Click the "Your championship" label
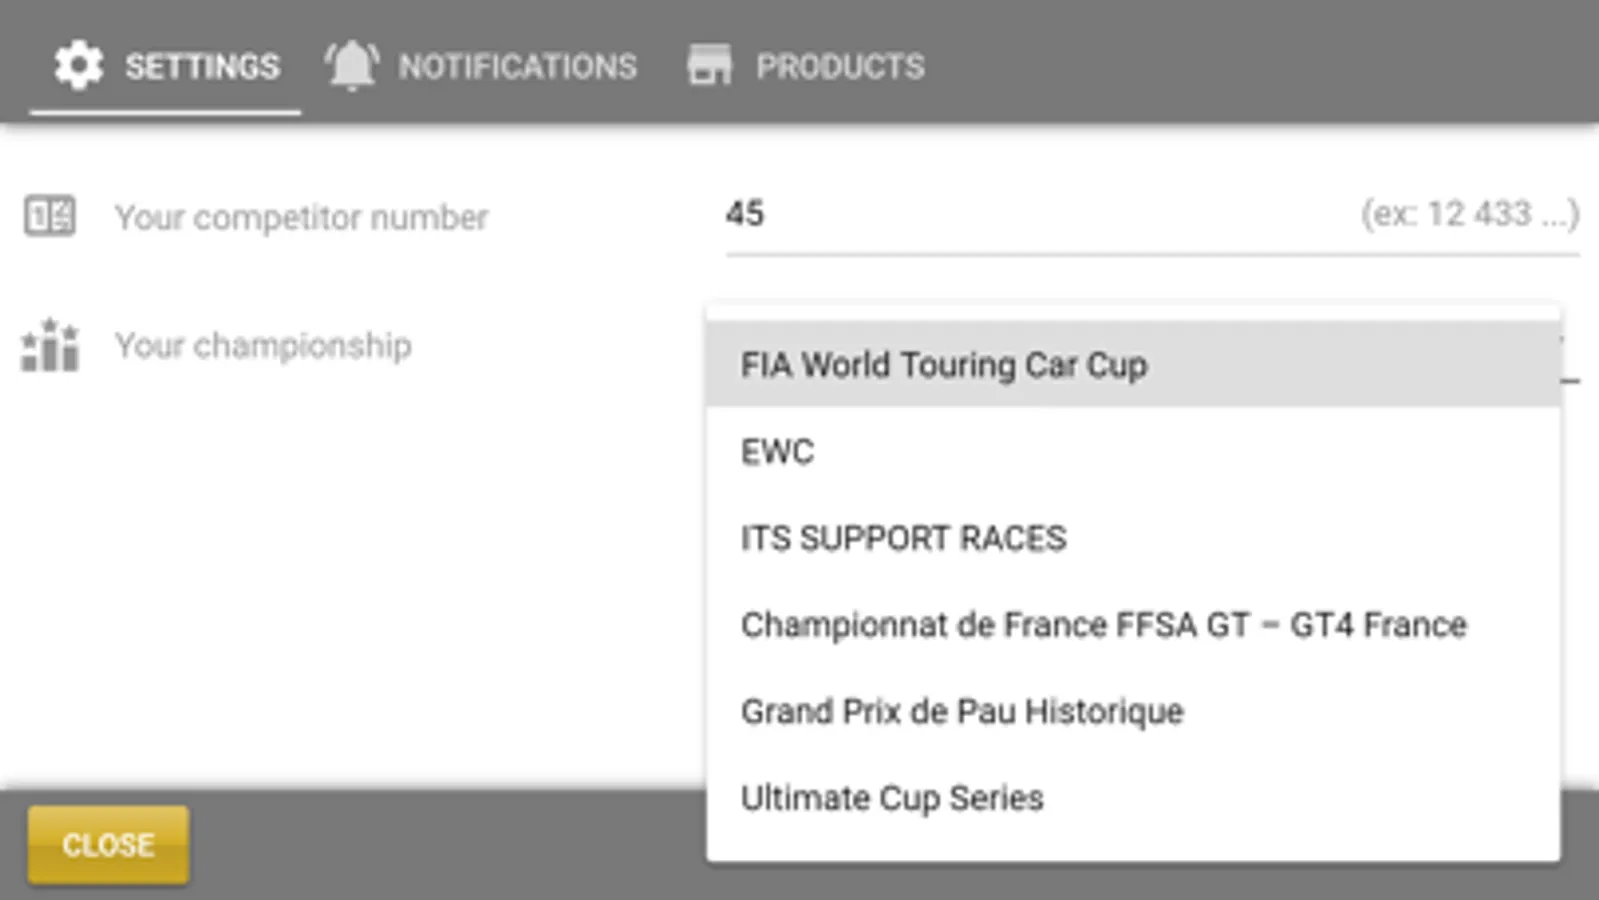 [x=263, y=346]
